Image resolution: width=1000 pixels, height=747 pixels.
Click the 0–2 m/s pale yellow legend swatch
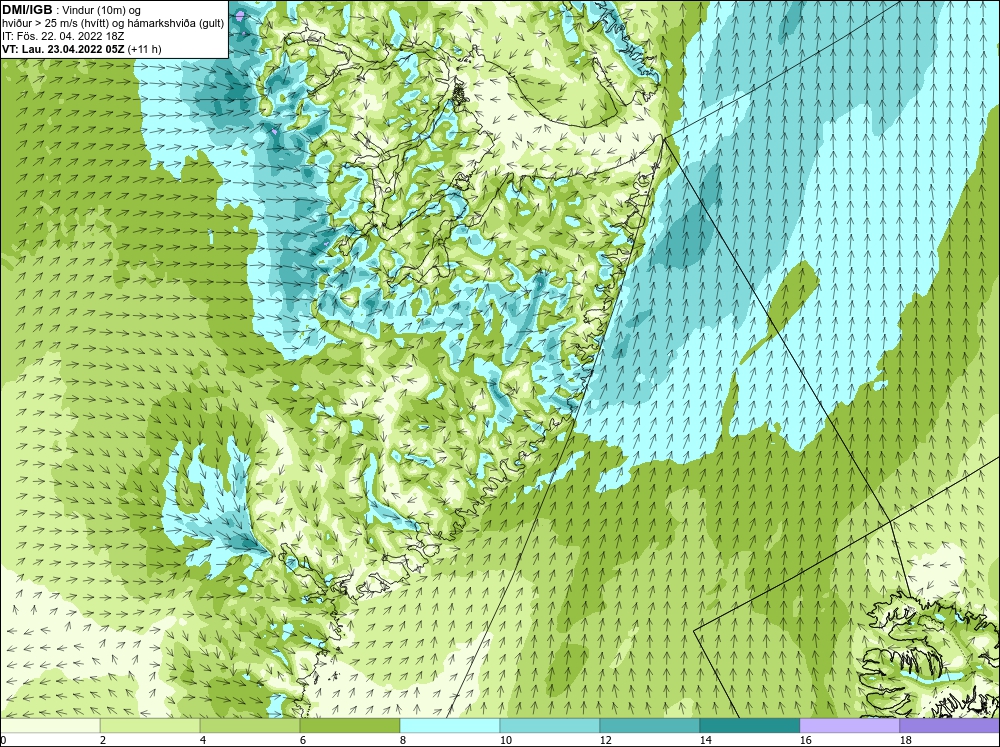point(50,725)
